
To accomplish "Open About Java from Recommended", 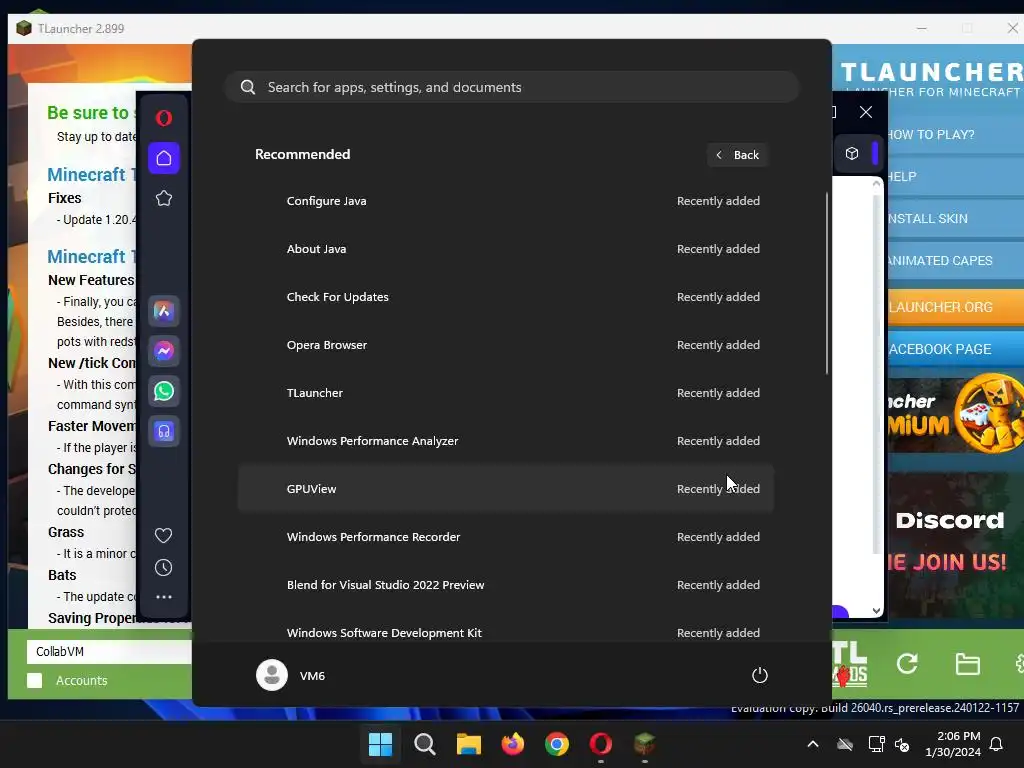I will [x=505, y=249].
